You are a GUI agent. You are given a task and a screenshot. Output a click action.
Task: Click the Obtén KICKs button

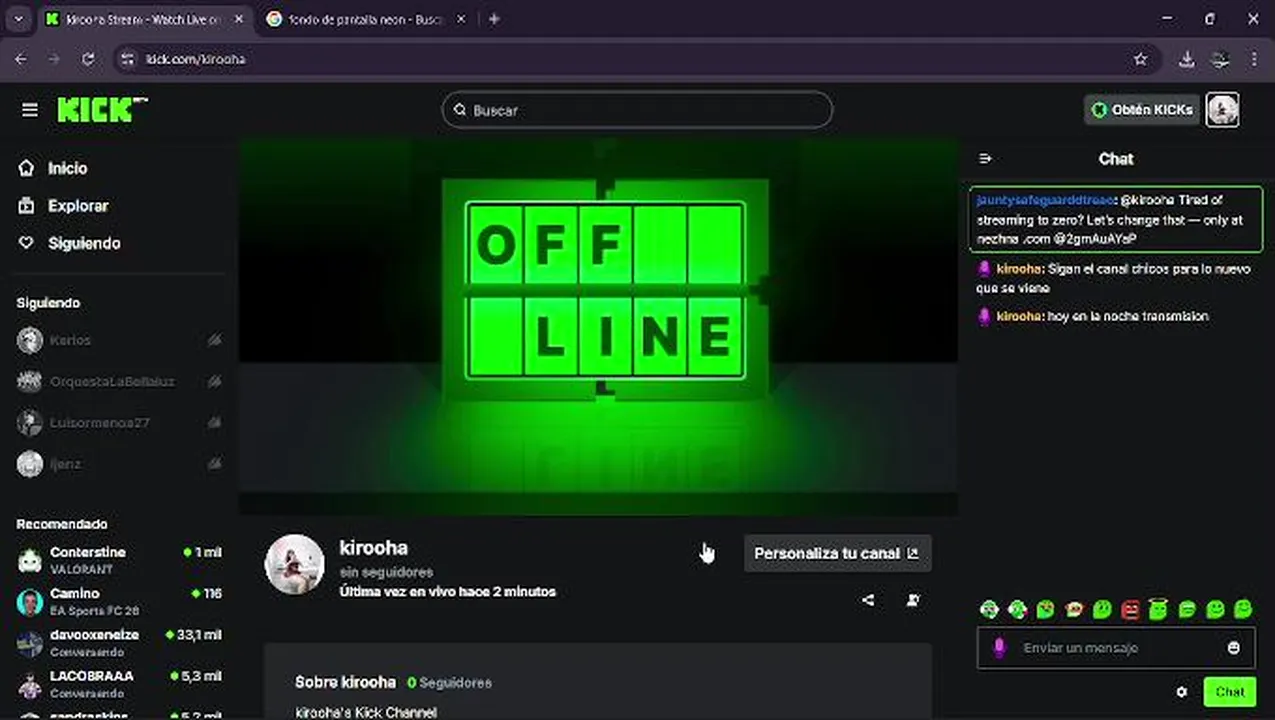coord(1142,110)
